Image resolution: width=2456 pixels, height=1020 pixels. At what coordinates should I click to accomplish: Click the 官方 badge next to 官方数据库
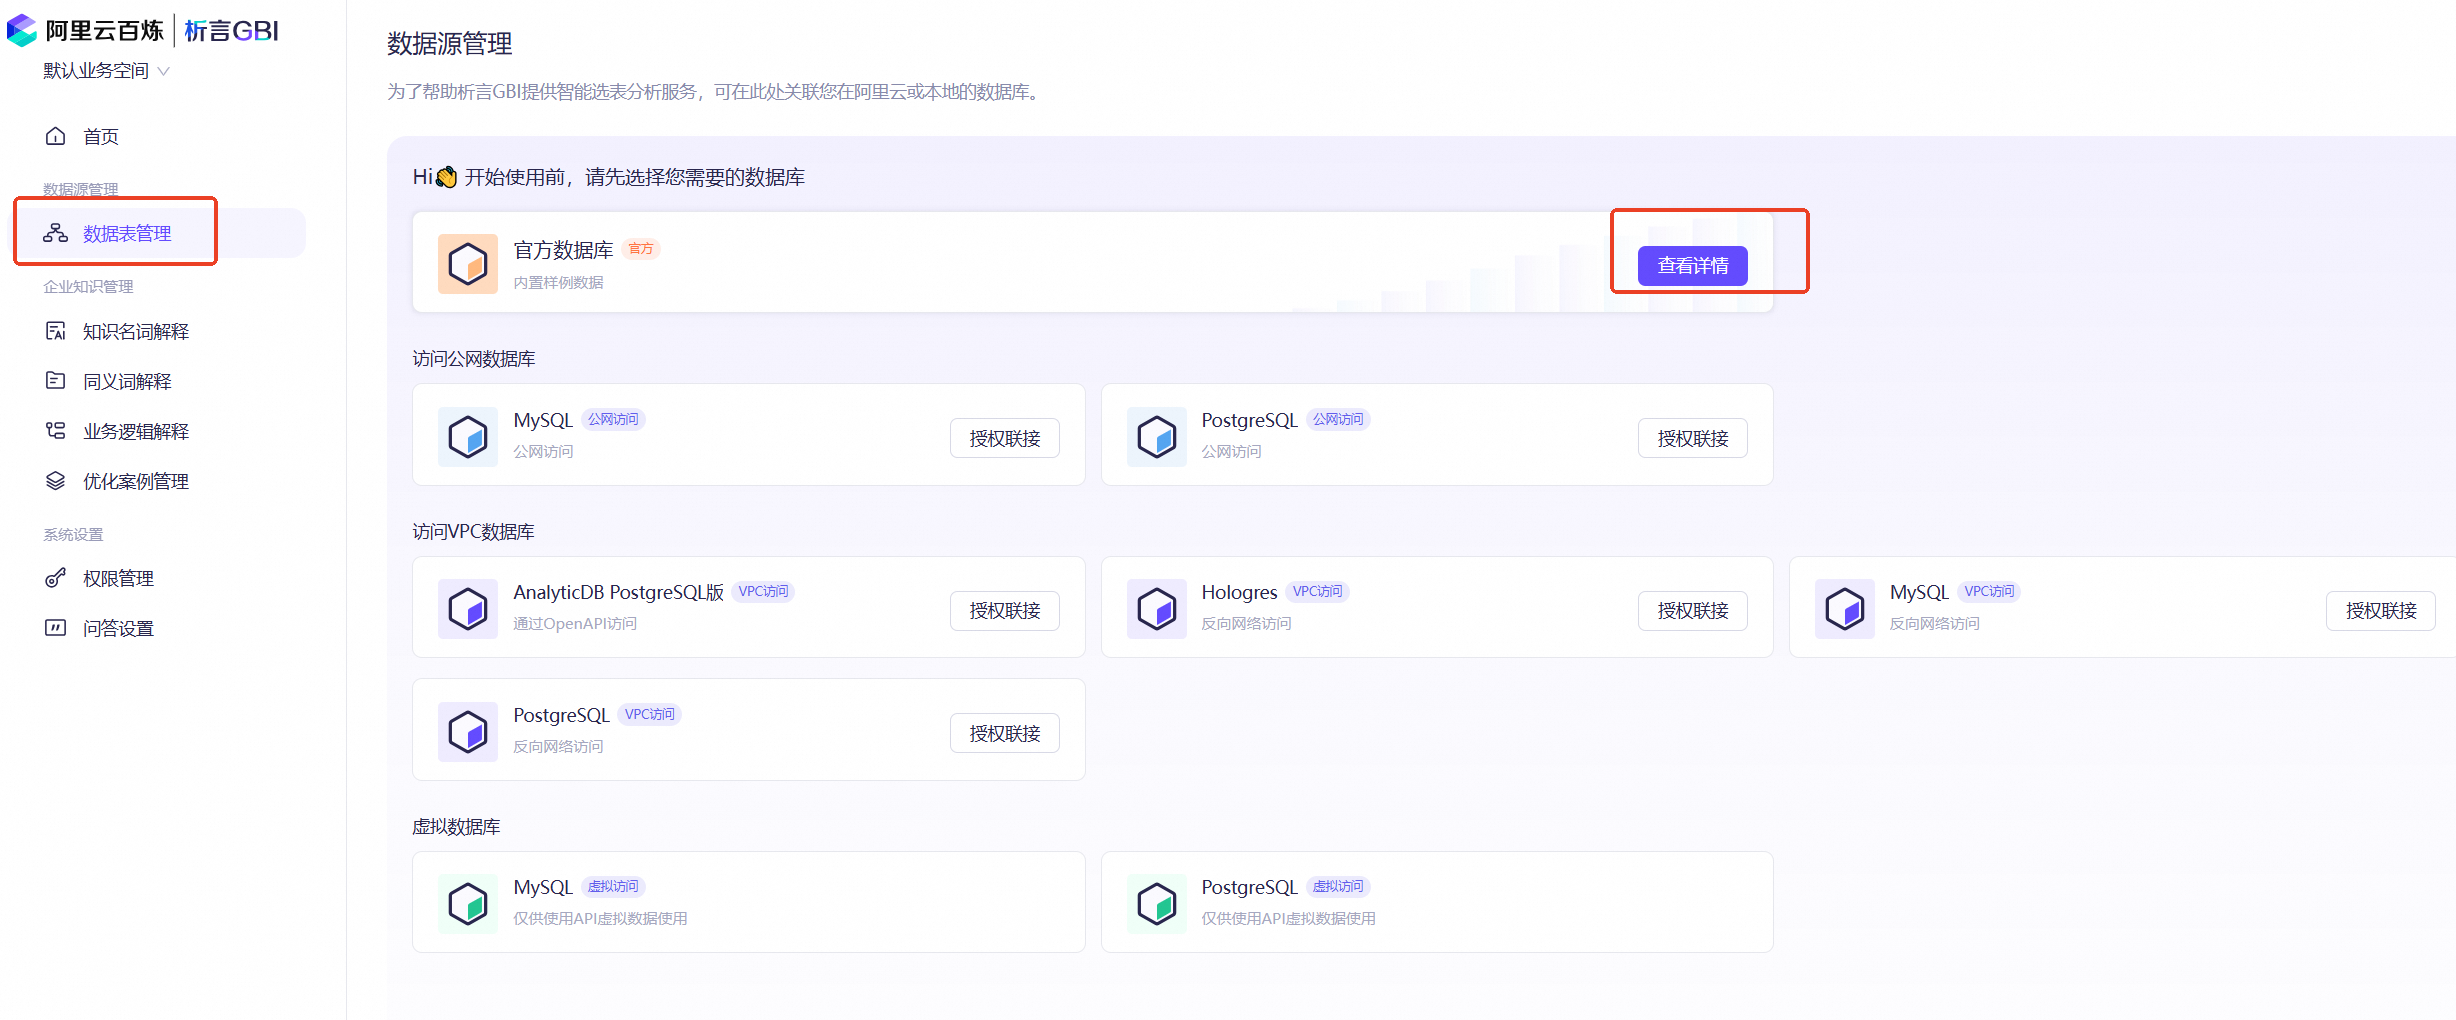pyautogui.click(x=641, y=249)
